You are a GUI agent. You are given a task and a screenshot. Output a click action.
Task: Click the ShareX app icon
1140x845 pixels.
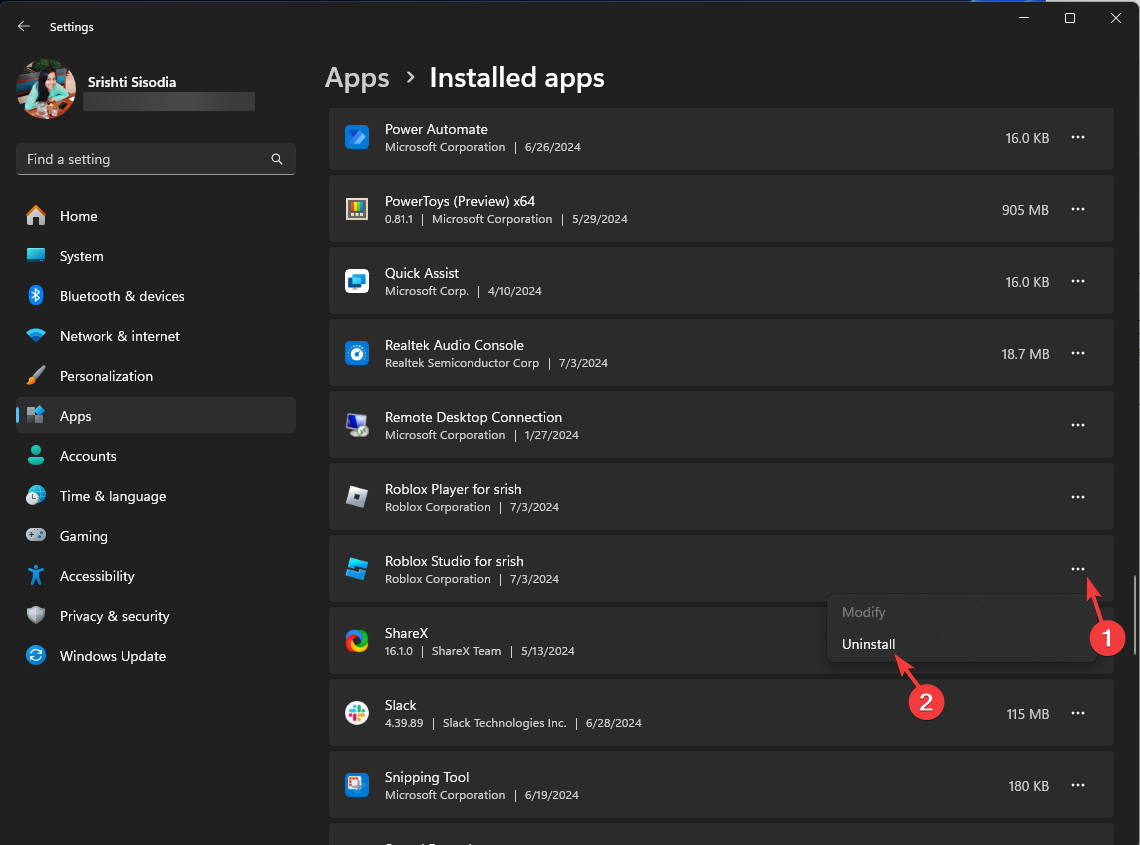click(357, 641)
